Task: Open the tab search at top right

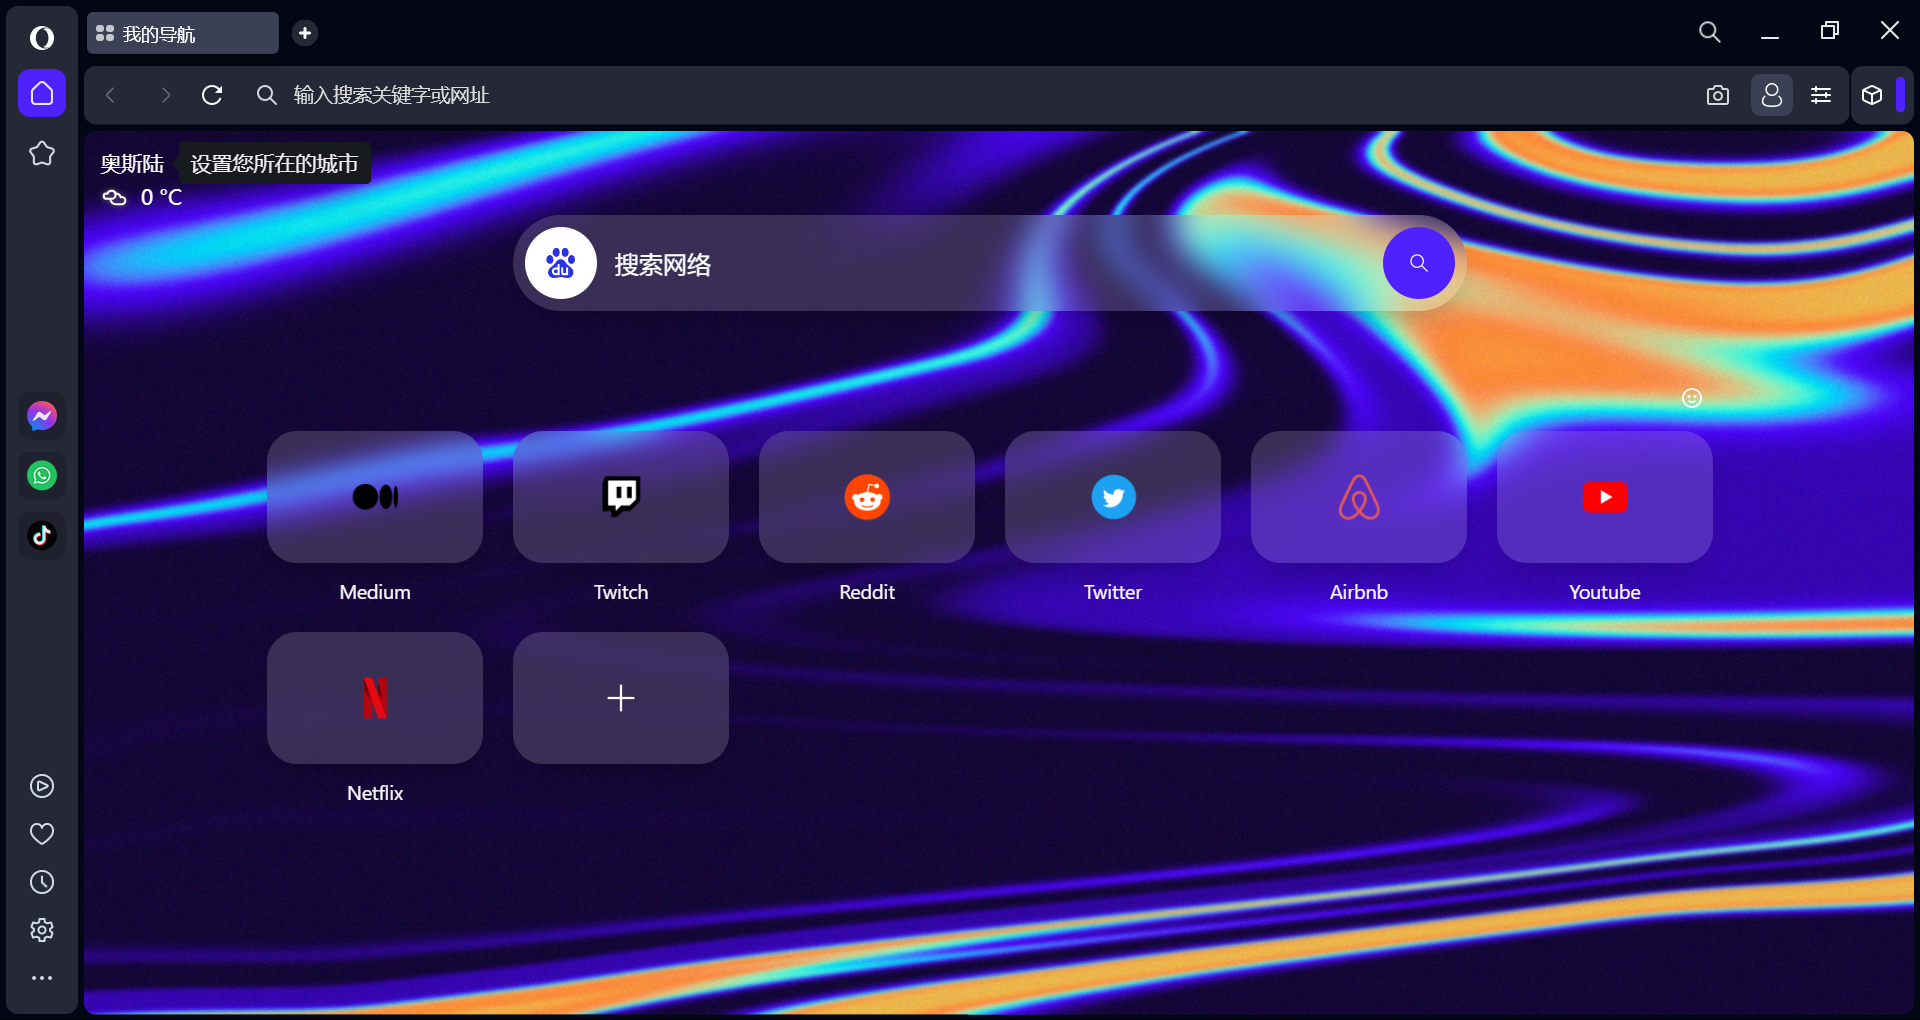Action: pos(1709,31)
